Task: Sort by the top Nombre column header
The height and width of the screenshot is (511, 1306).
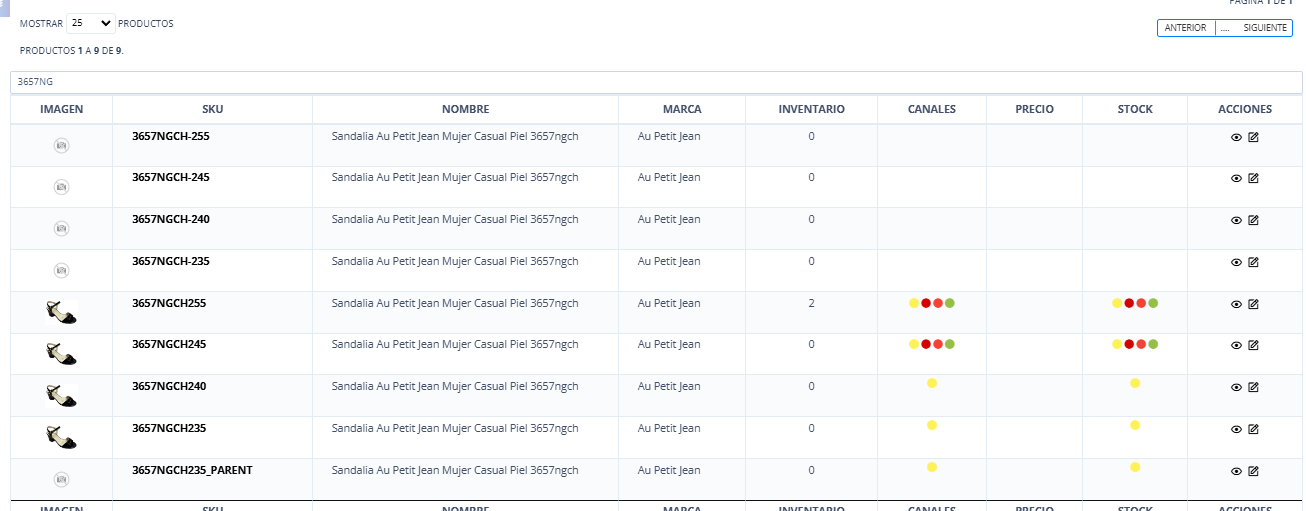Action: click(465, 109)
